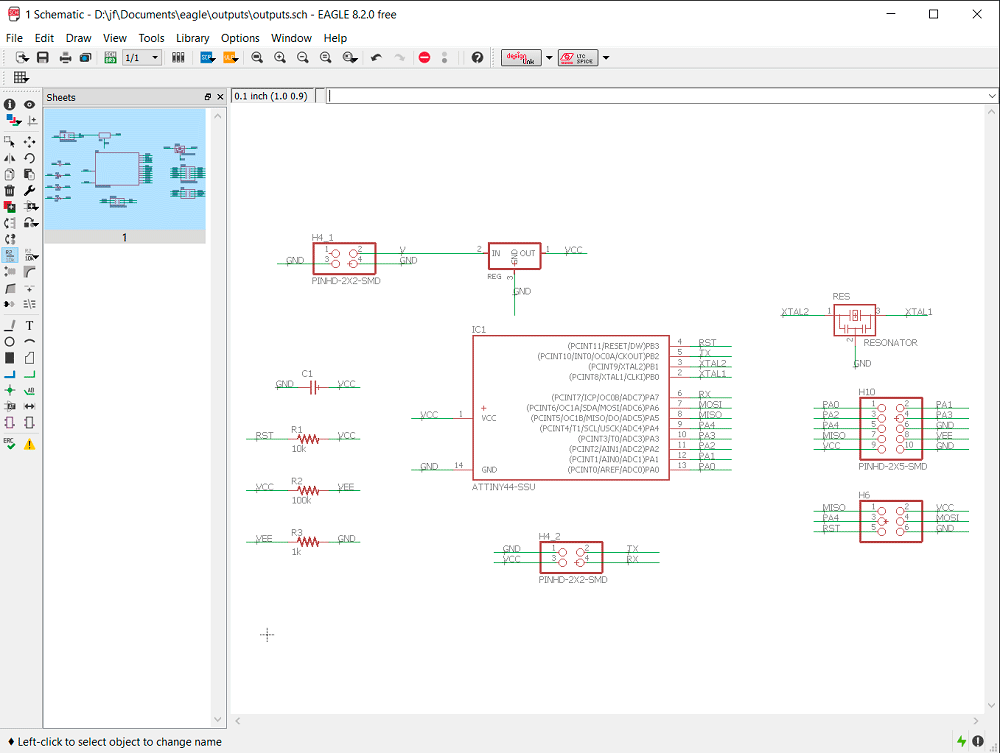Open the Options menu
Viewport: 1000px width, 753px height.
pyautogui.click(x=240, y=38)
